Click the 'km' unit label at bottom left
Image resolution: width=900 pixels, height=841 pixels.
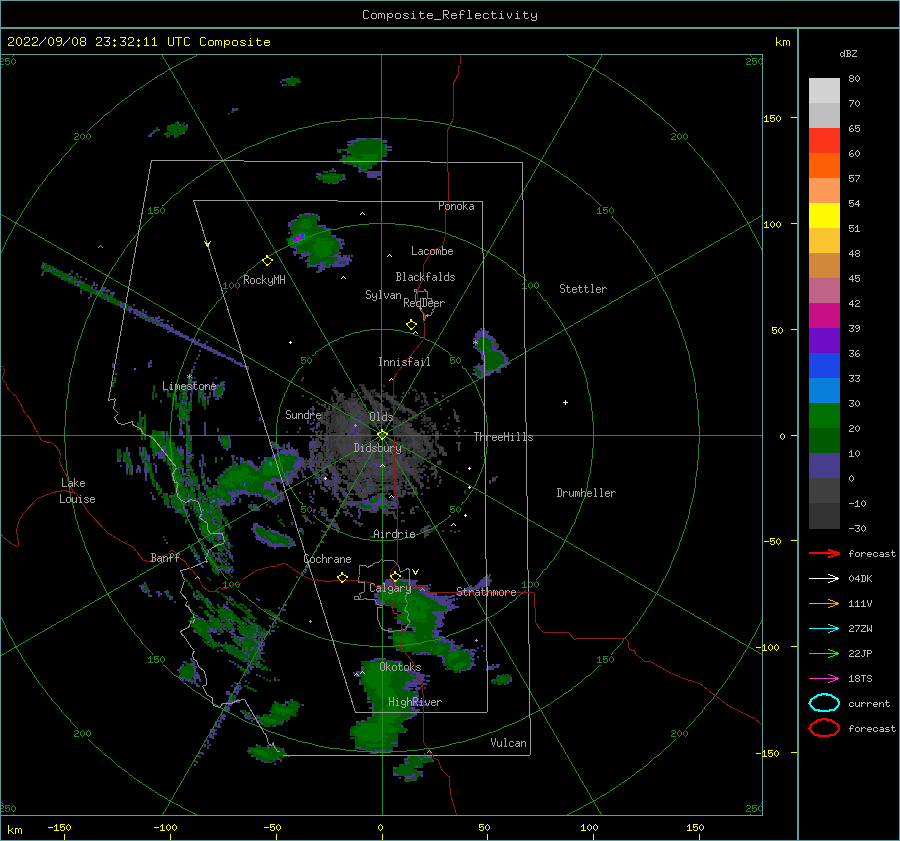click(x=14, y=830)
